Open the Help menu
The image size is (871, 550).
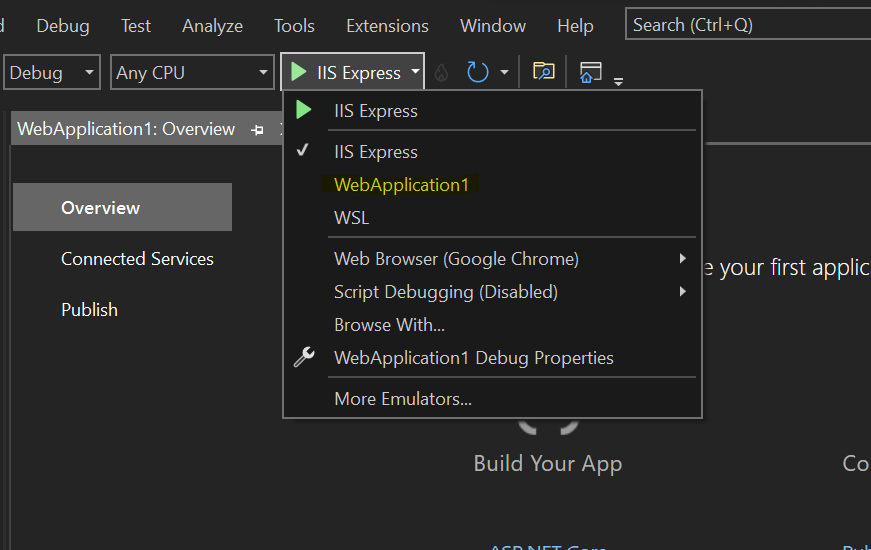click(575, 26)
